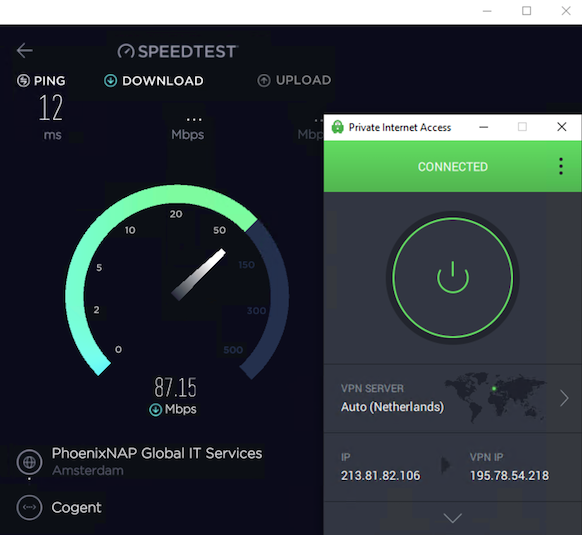
Task: Click the IP address 213.81.82.106
Action: pos(381,476)
